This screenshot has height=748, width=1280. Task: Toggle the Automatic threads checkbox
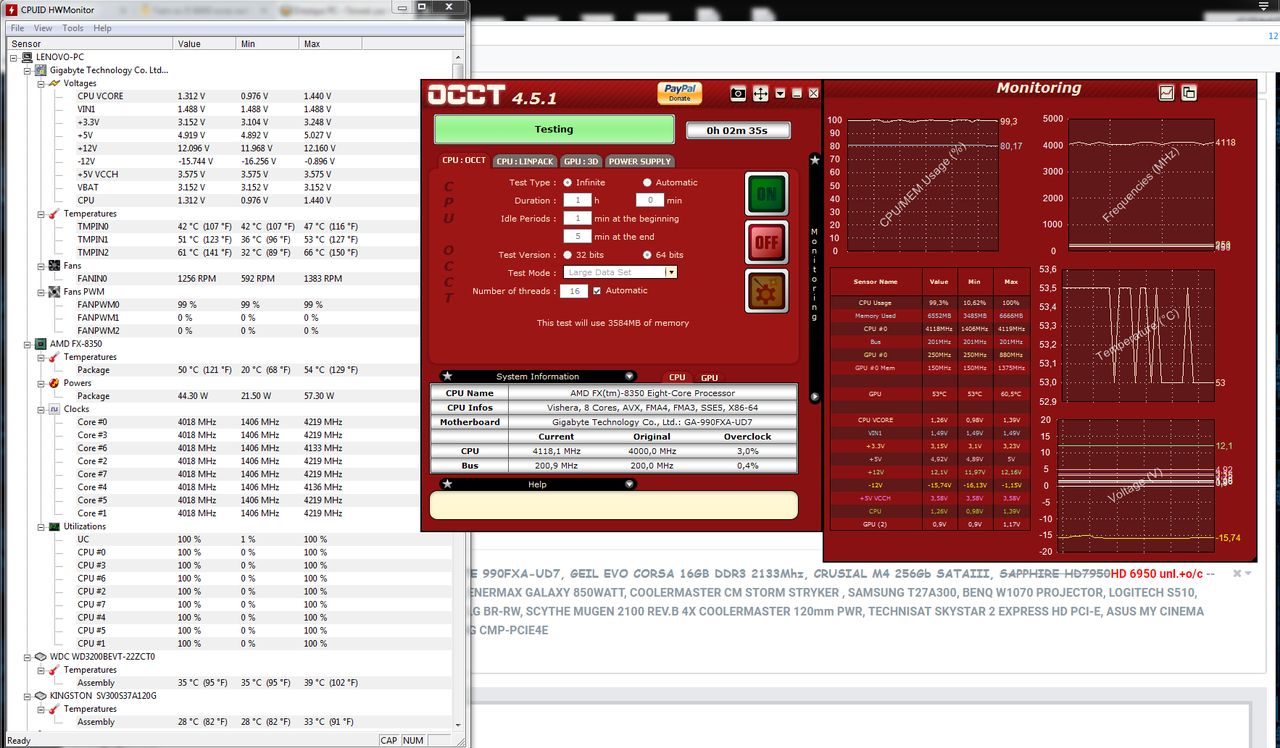(x=597, y=291)
